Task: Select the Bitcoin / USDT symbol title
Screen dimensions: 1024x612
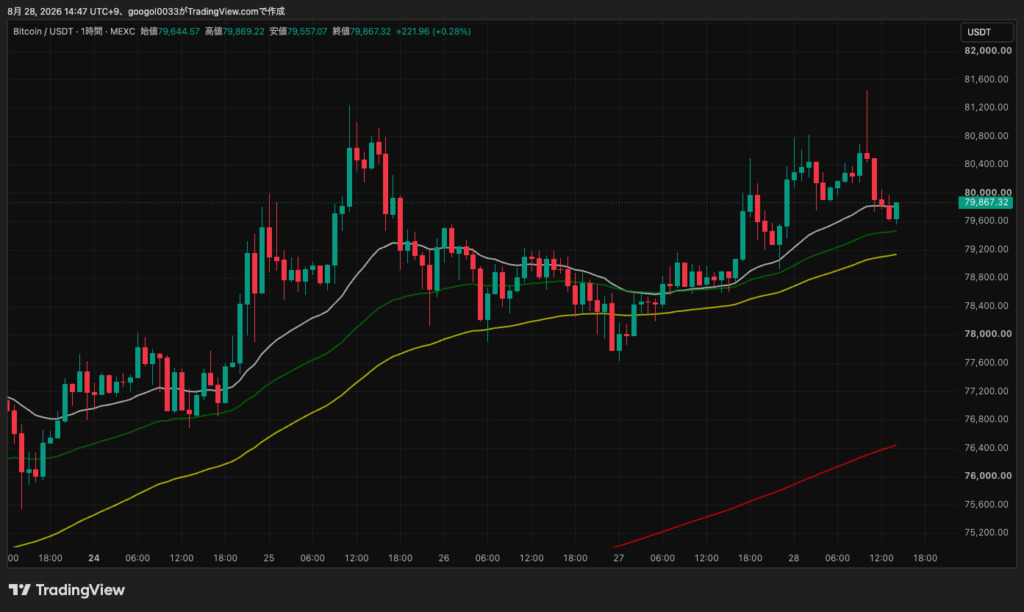Action: click(43, 31)
